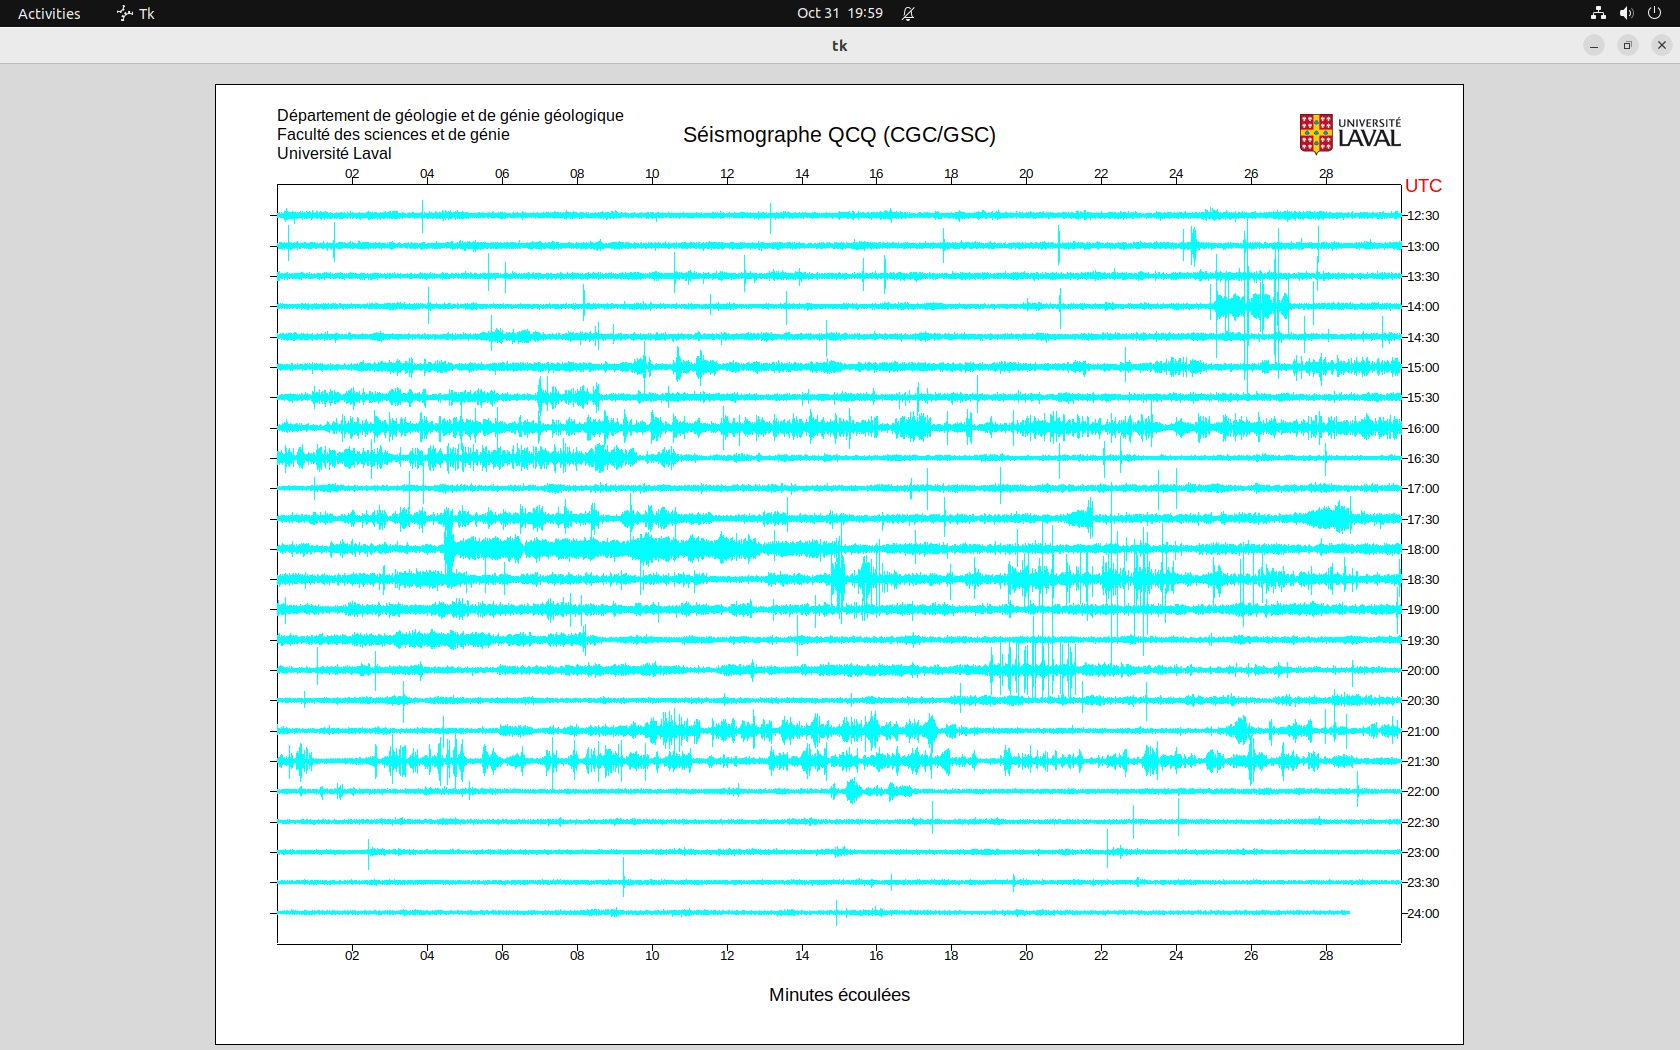Click the seismic trace on the 21:30 row
The width and height of the screenshot is (1680, 1050).
tap(839, 762)
